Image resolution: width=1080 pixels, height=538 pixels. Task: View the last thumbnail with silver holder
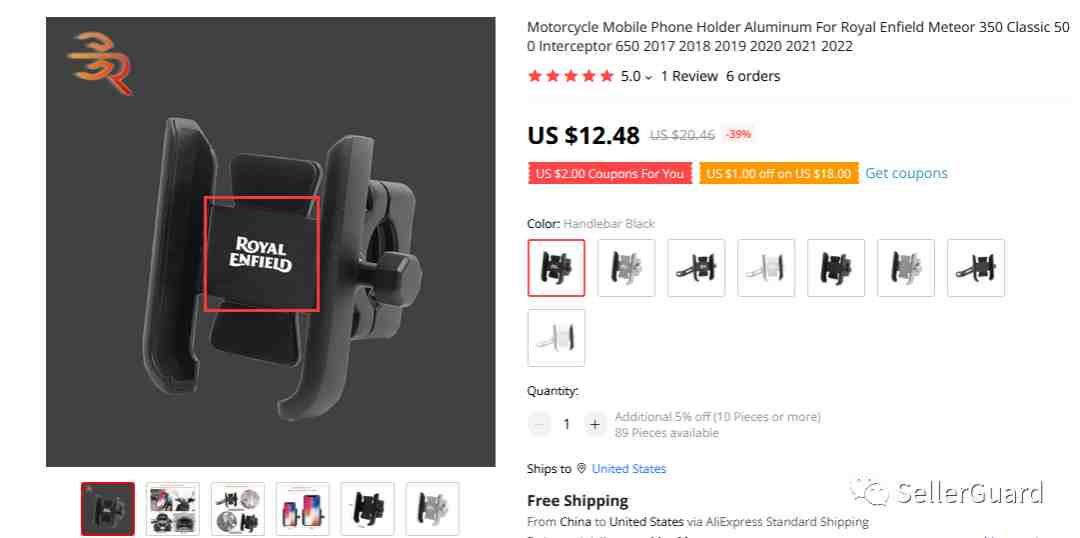(x=433, y=509)
